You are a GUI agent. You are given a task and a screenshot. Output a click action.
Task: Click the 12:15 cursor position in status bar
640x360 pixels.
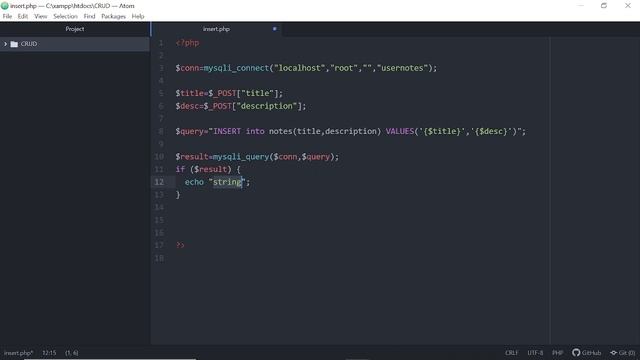click(49, 353)
